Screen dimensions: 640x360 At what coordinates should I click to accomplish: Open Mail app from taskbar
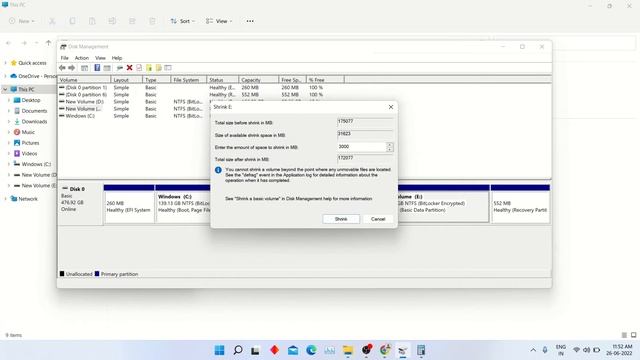(x=293, y=350)
